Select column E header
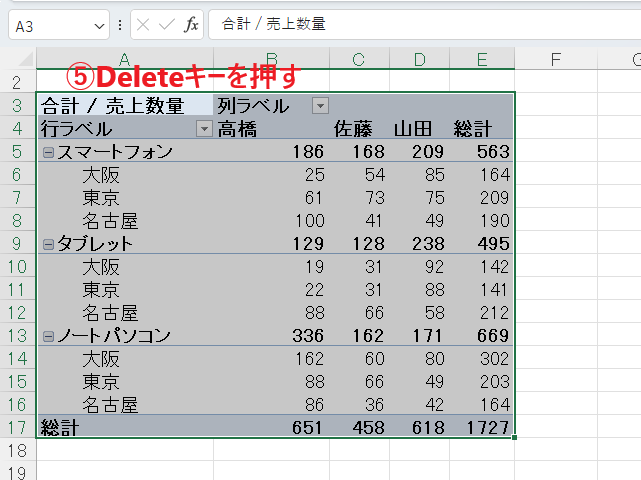 482,59
